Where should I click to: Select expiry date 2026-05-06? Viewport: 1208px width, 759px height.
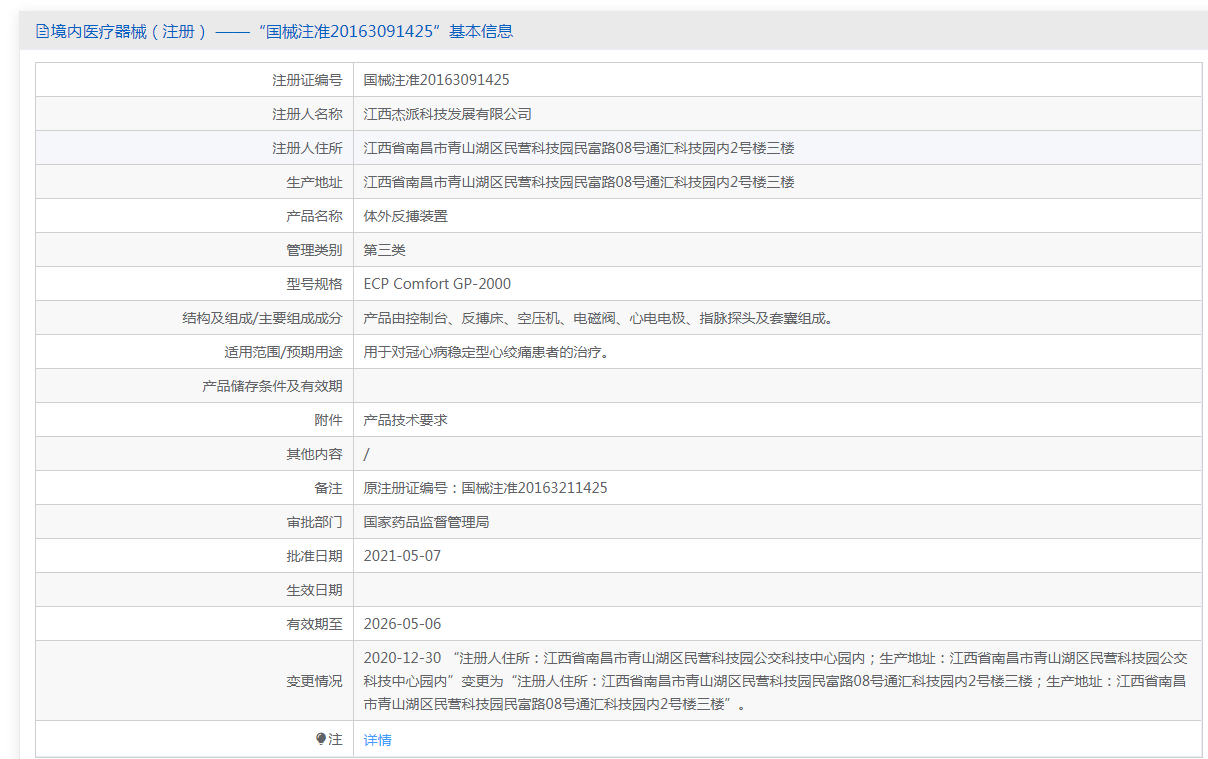(403, 624)
